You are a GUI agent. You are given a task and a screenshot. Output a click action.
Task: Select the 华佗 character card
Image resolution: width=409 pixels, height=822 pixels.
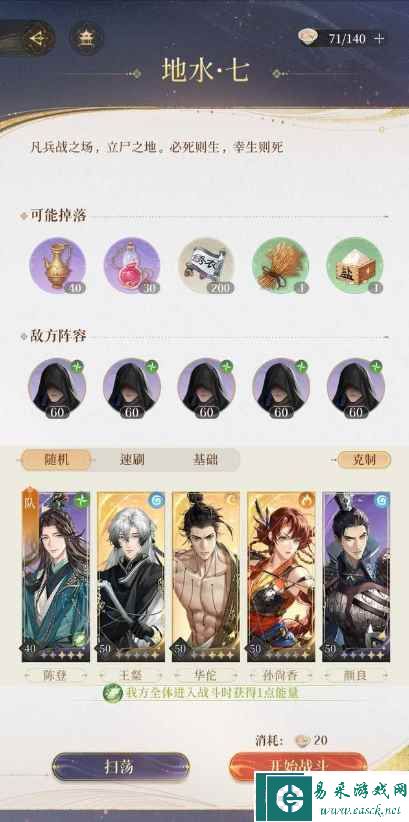tap(206, 577)
